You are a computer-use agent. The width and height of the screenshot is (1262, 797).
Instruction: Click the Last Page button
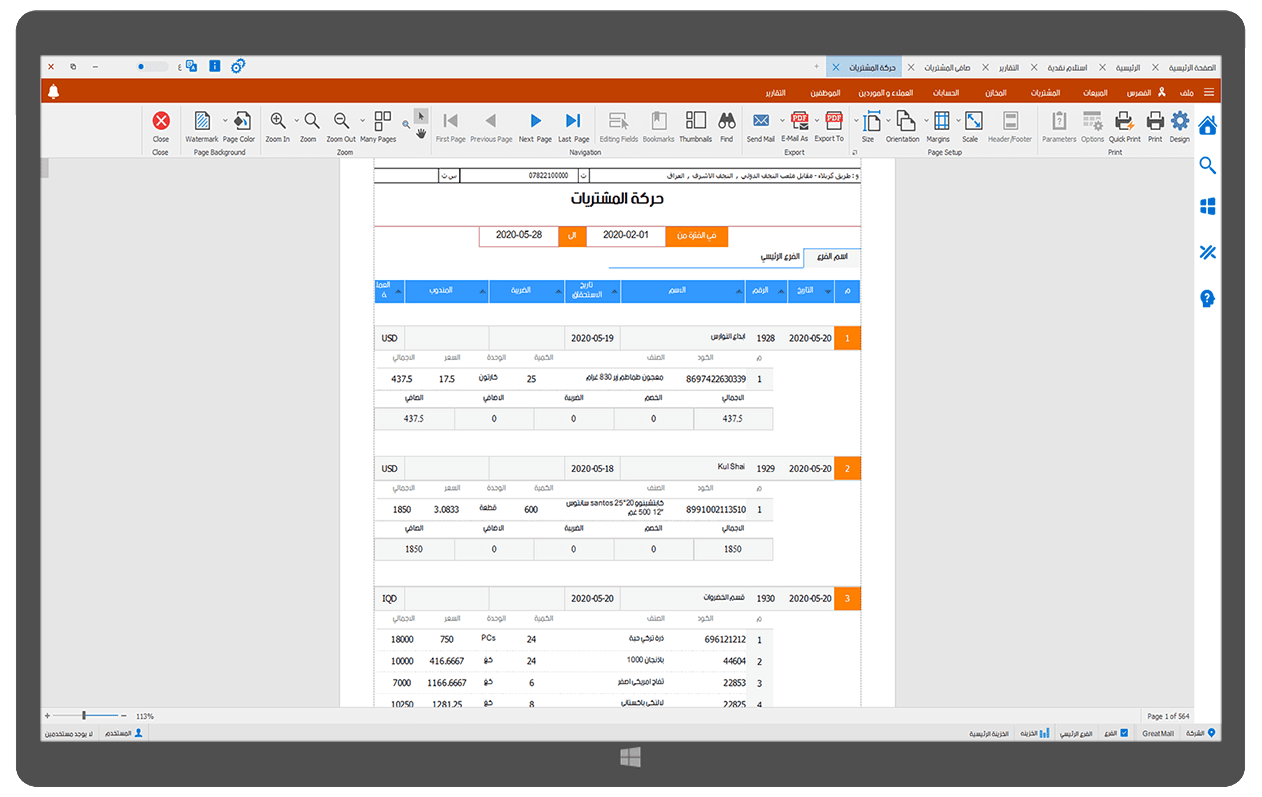tap(573, 122)
